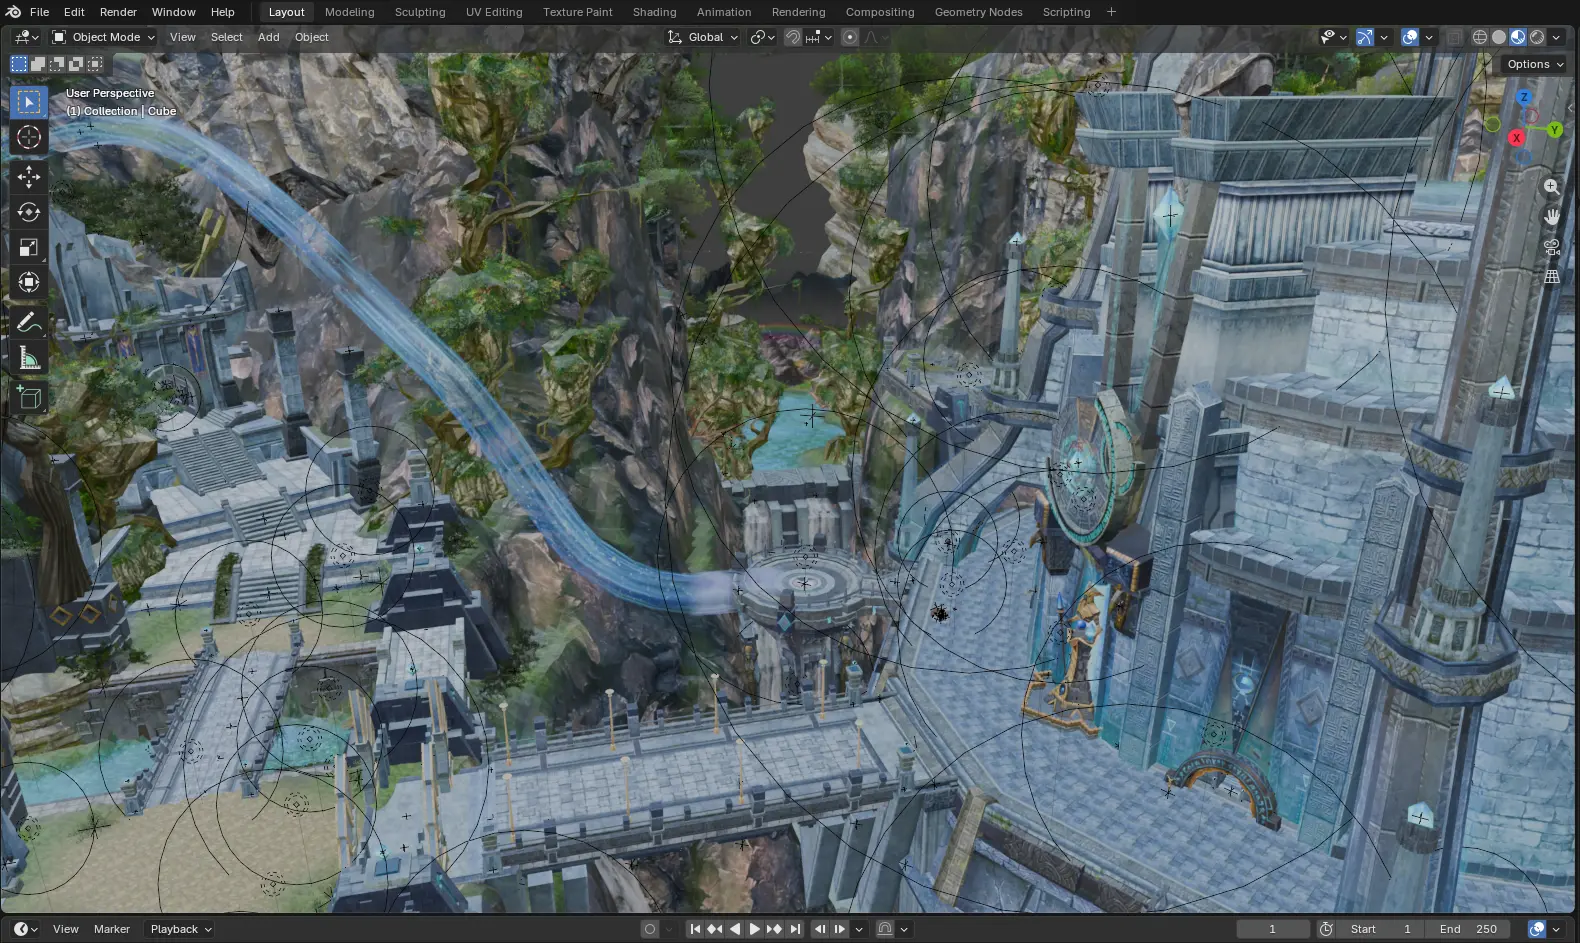
Task: Click the pan view hand icon
Action: [1551, 217]
